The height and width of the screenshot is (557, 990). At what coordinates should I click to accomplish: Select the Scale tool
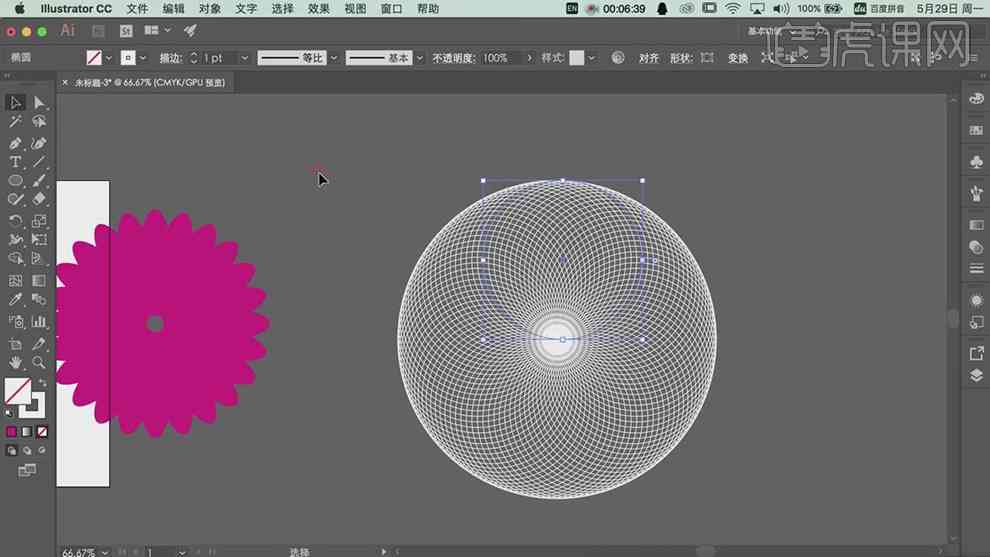[39, 221]
